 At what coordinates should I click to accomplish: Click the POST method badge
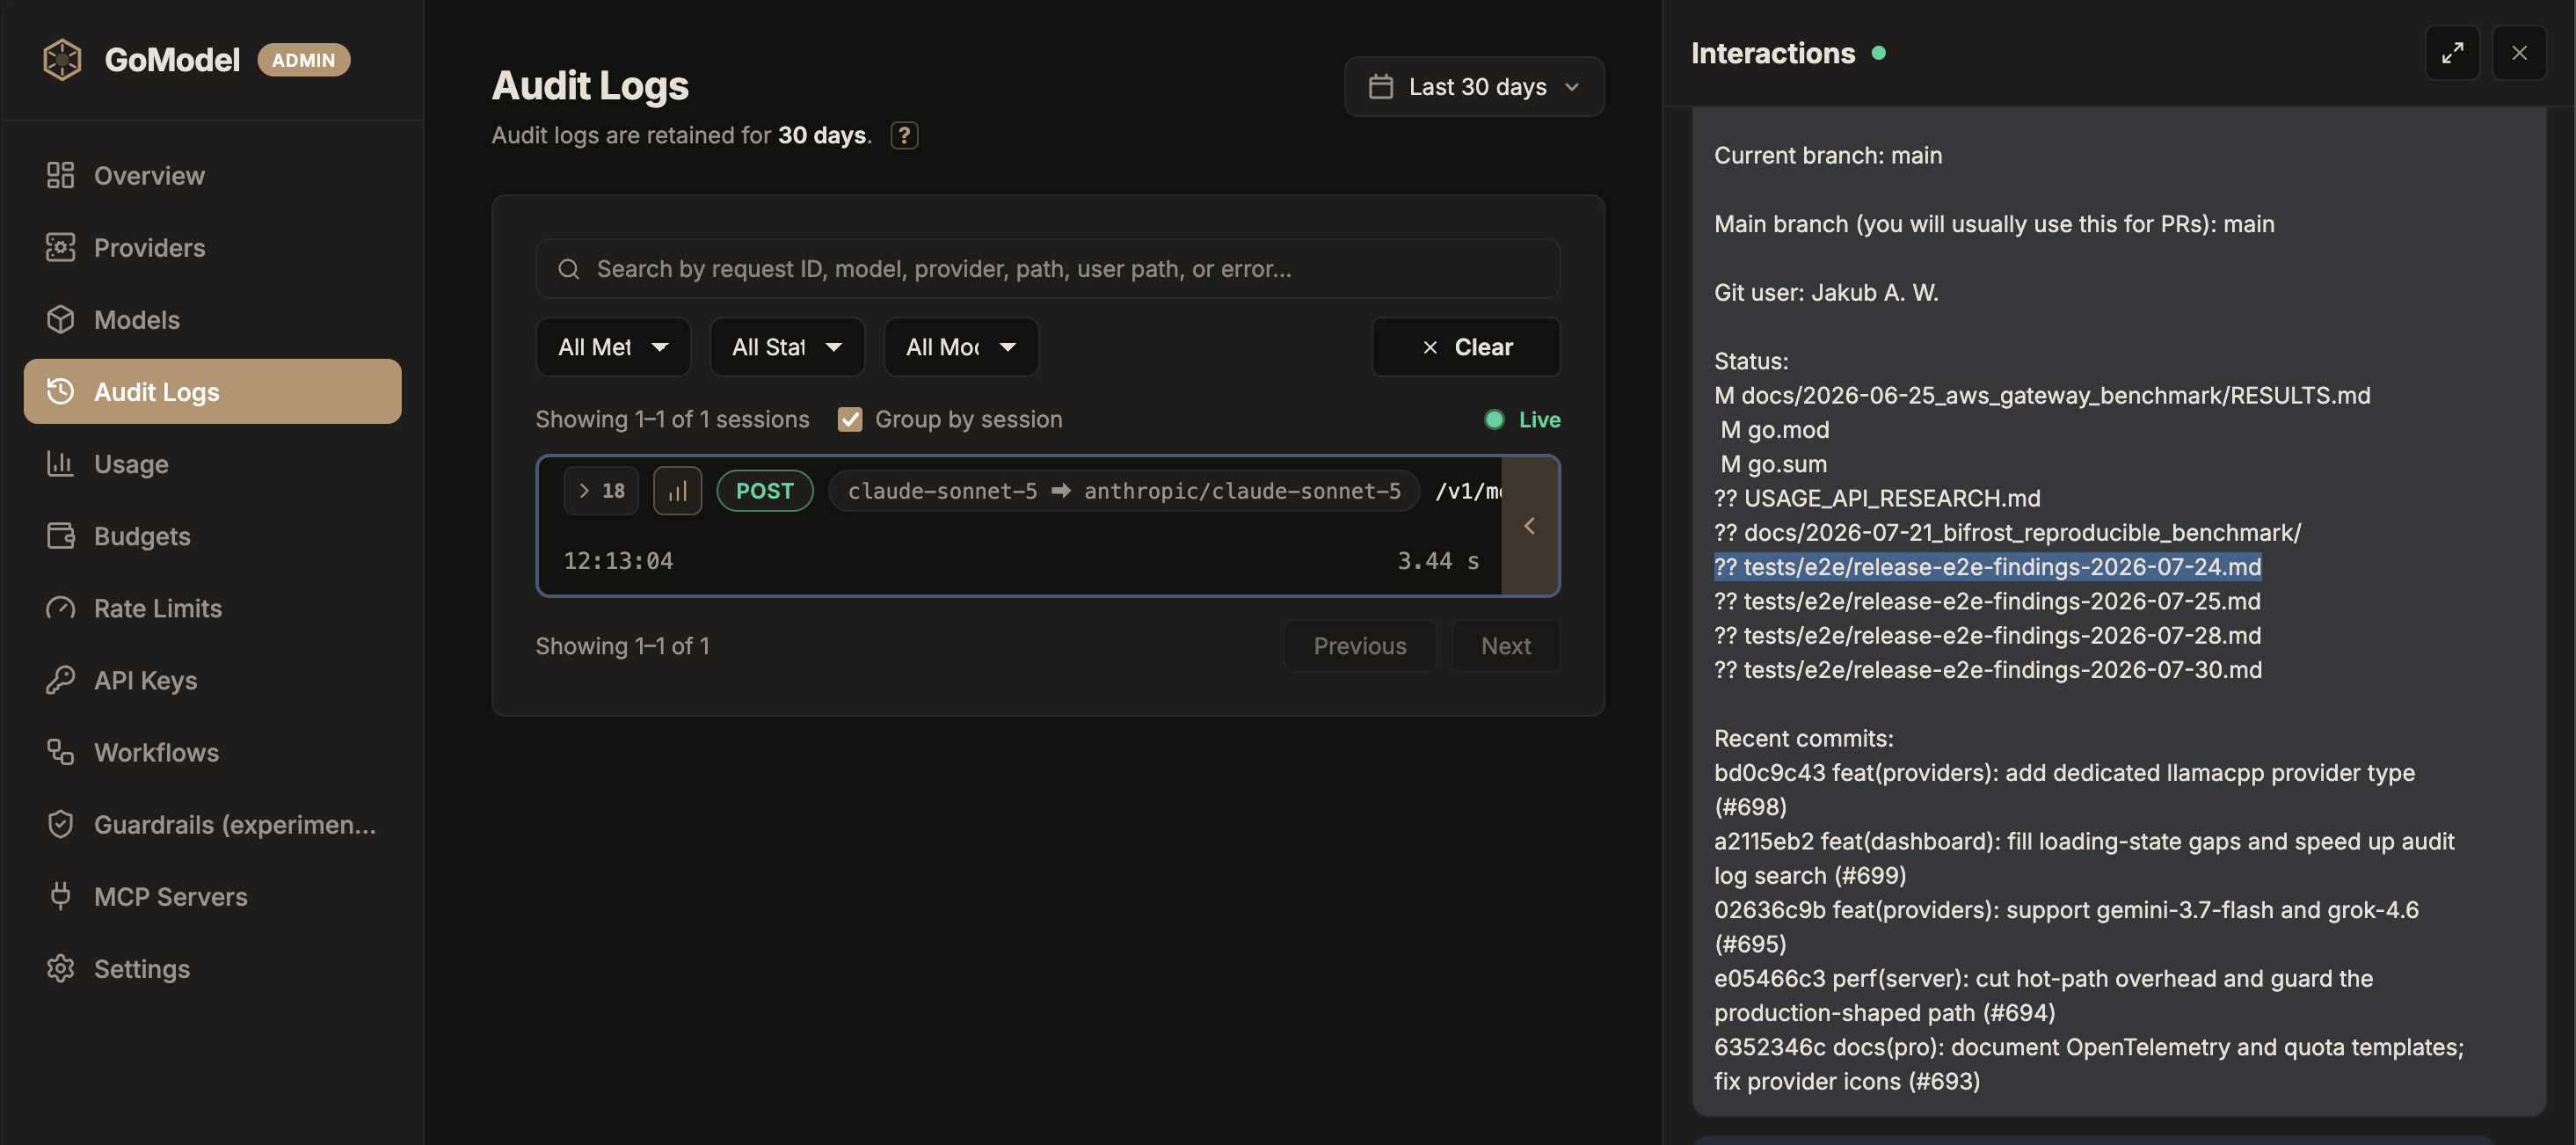point(765,491)
